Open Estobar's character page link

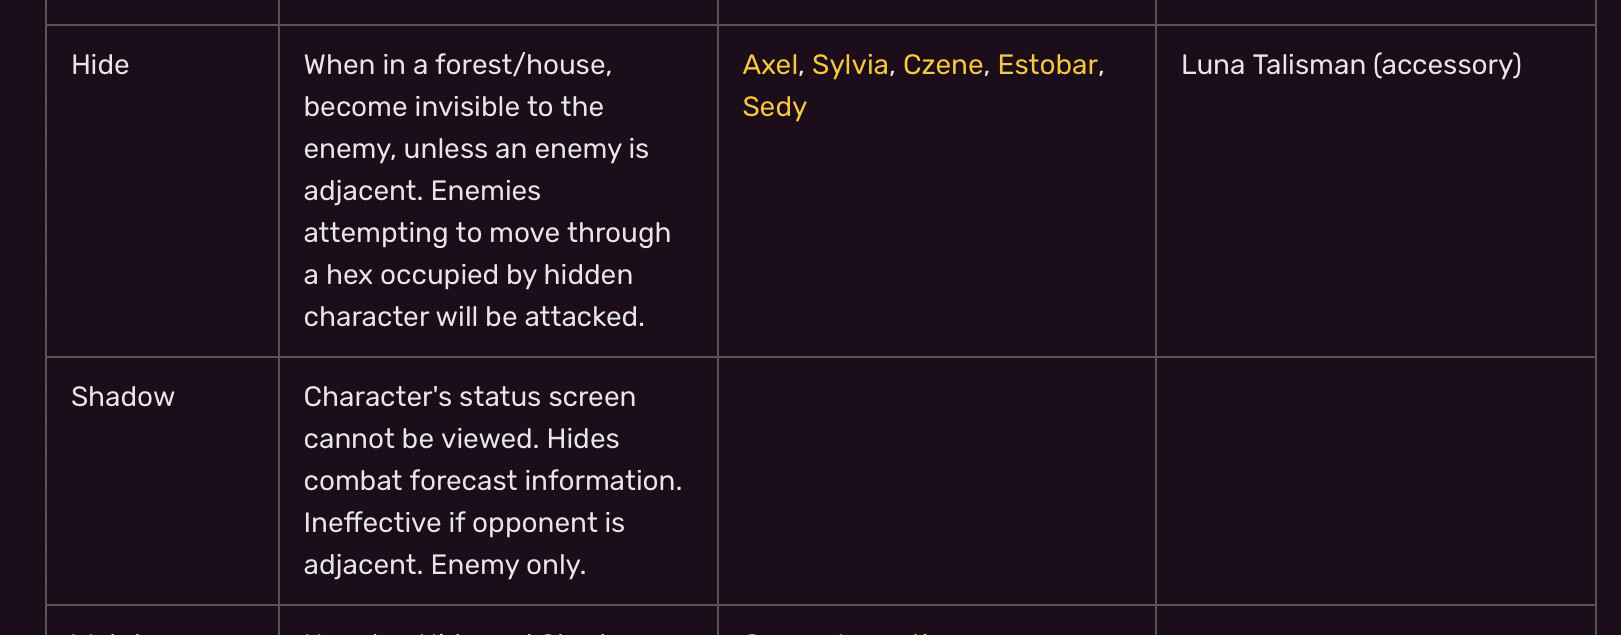(1048, 65)
